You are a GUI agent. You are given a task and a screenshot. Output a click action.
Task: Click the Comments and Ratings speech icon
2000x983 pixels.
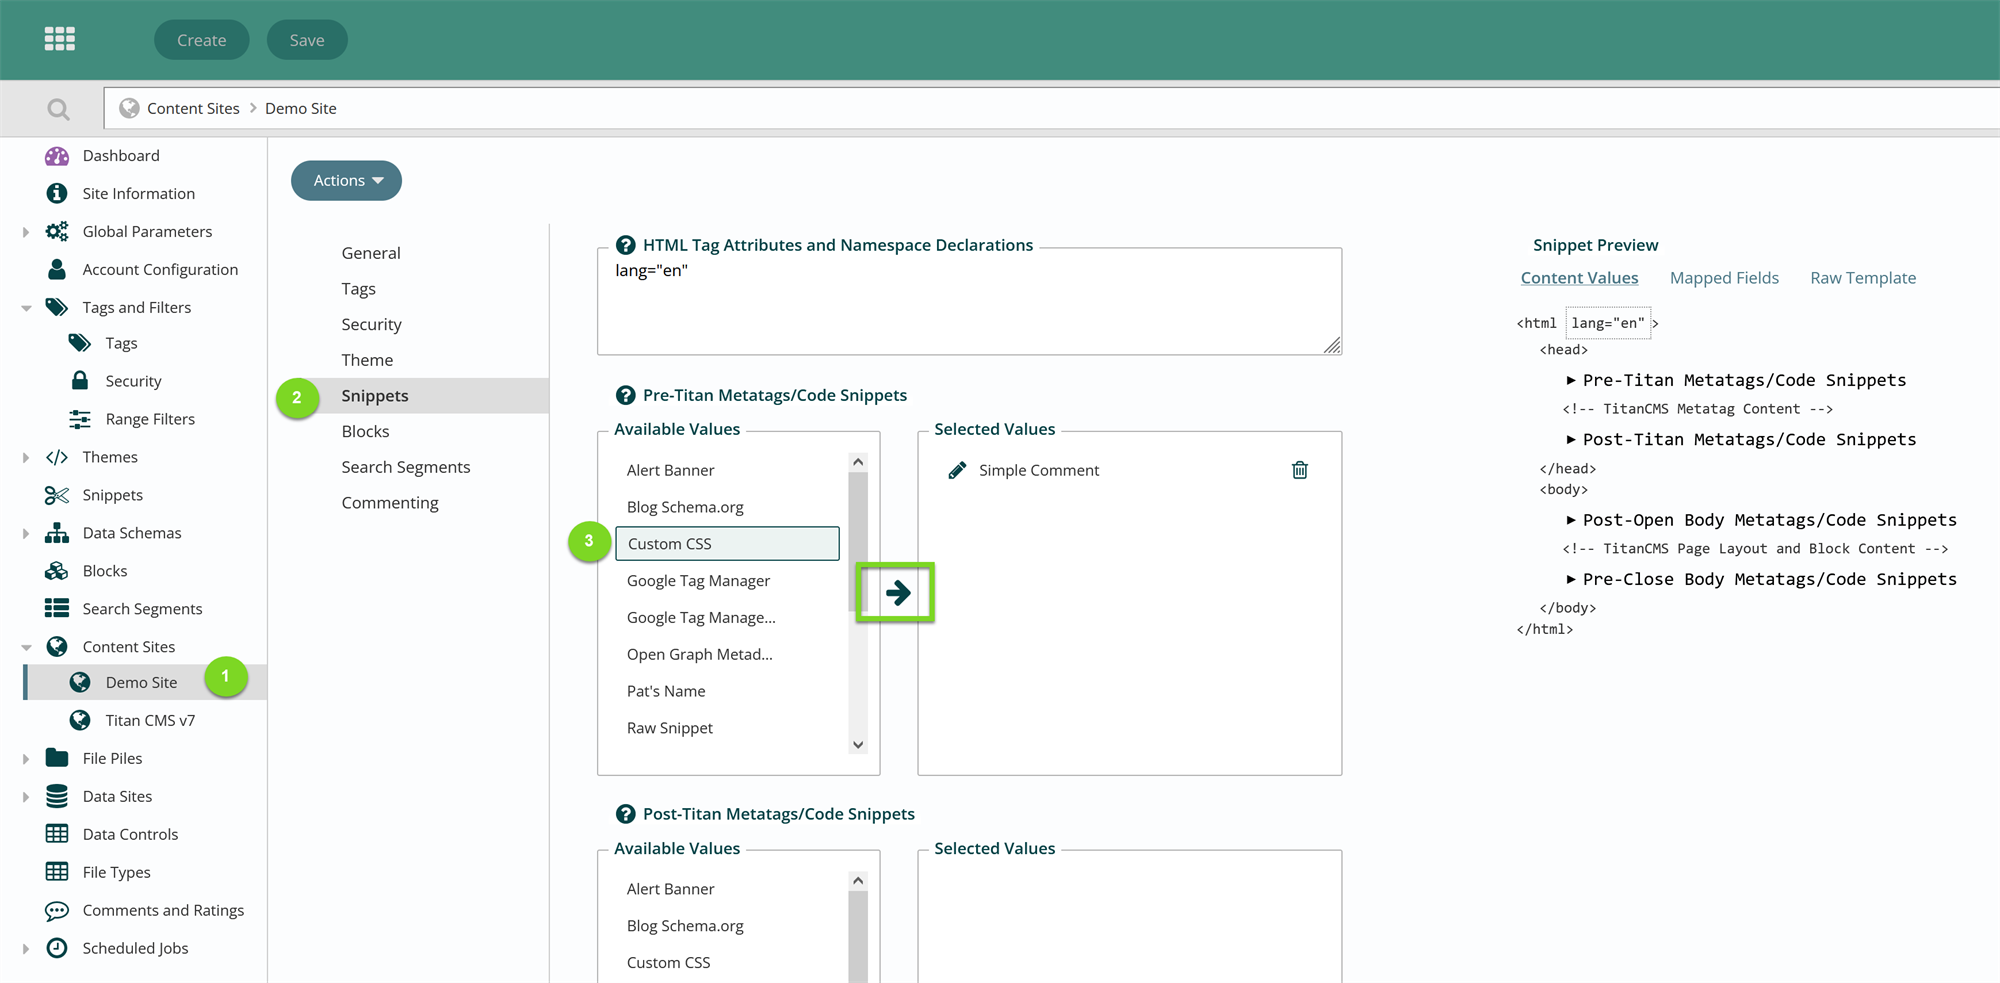tap(57, 910)
